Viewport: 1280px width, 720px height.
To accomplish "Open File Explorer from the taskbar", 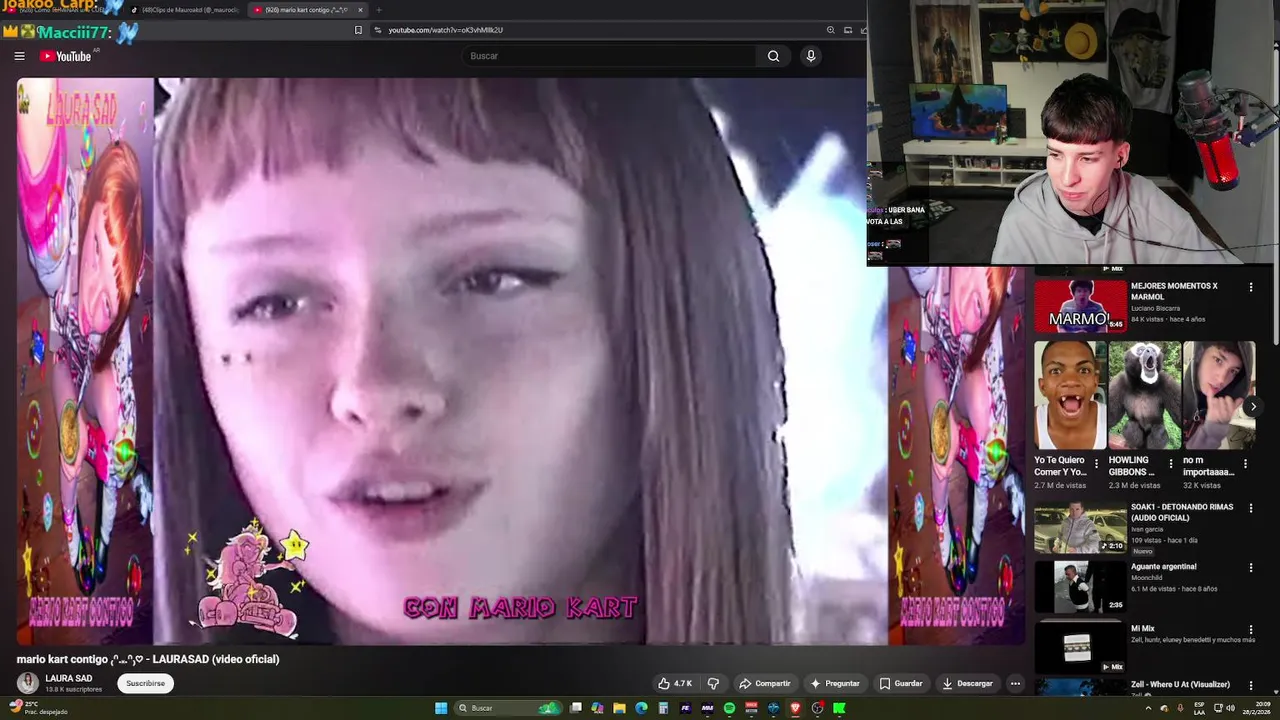I will (x=619, y=708).
